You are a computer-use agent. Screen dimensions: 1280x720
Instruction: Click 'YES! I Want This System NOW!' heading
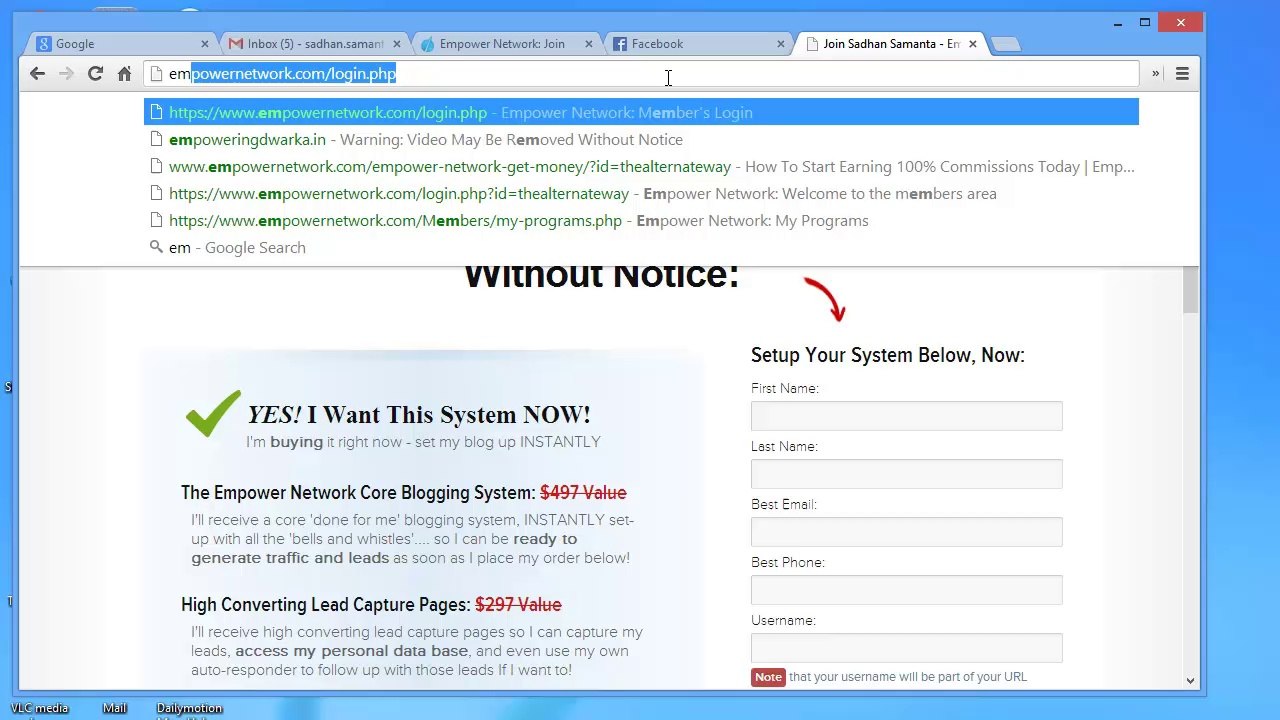click(419, 415)
